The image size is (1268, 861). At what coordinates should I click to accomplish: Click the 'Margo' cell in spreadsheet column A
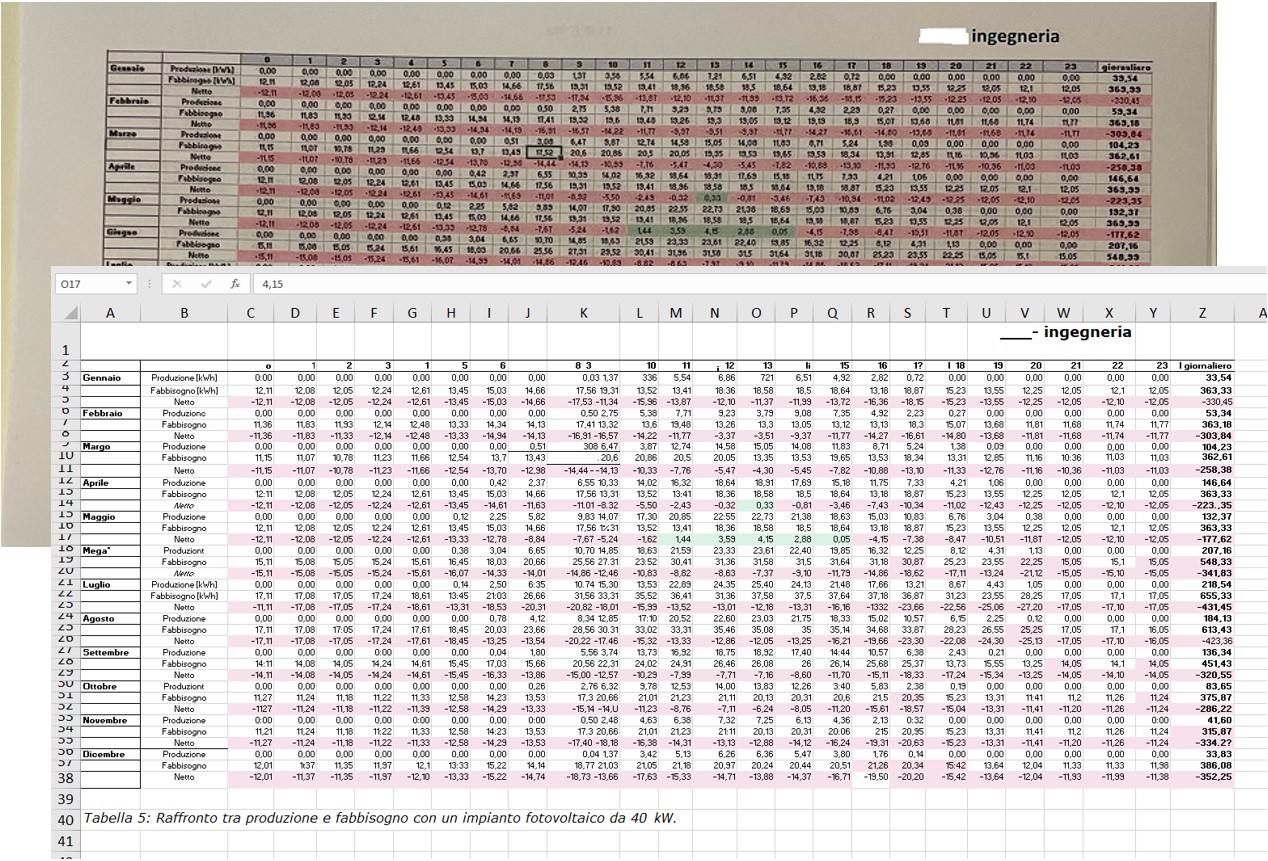pyautogui.click(x=110, y=447)
